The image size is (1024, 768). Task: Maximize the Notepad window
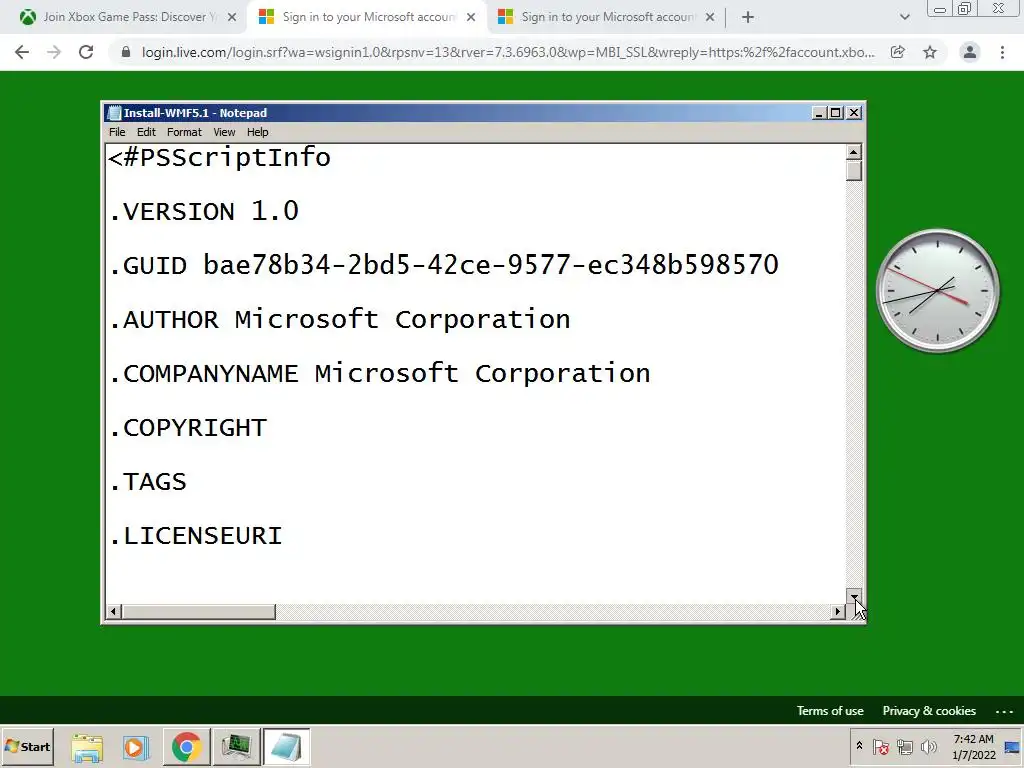(835, 113)
